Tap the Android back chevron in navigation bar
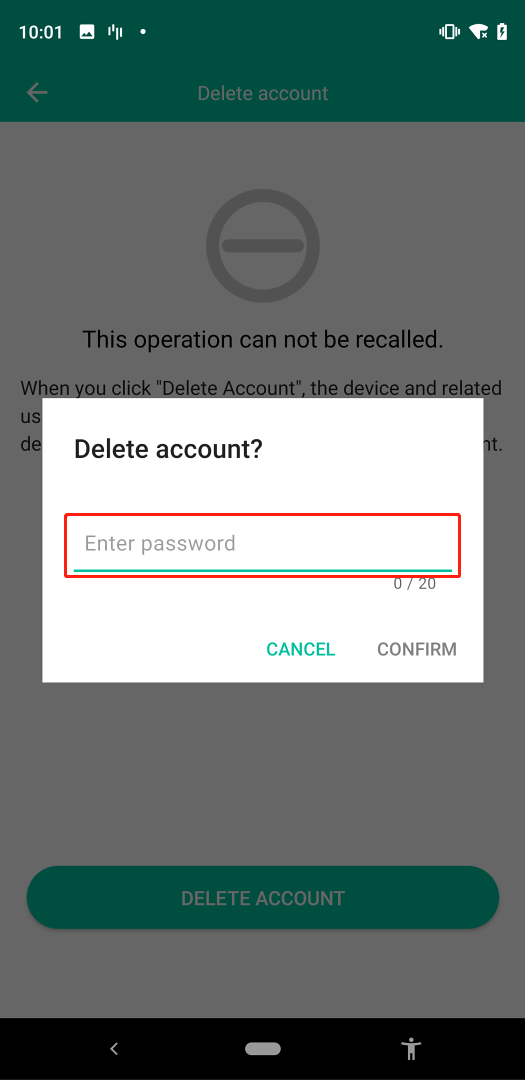Screen dimensions: 525x1080 point(114,1049)
